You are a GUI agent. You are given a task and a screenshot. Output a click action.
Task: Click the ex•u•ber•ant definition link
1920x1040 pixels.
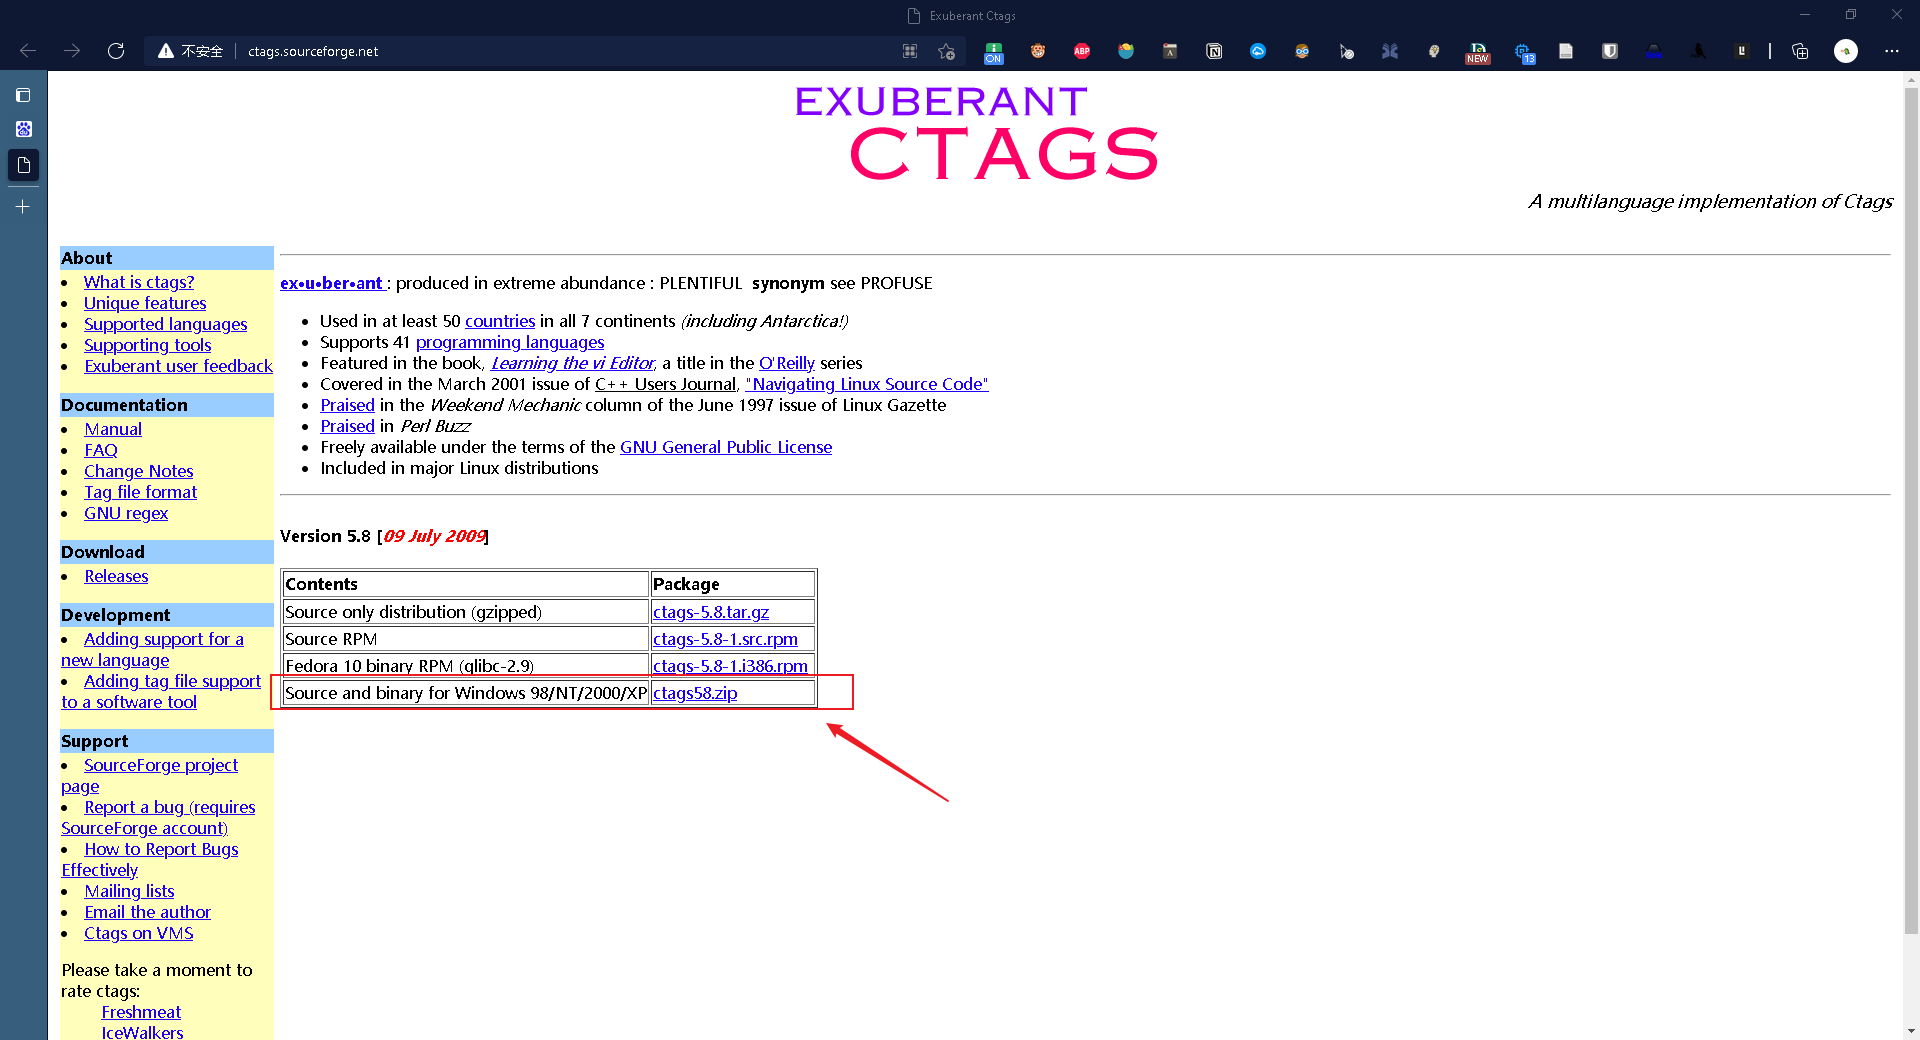pyautogui.click(x=331, y=283)
